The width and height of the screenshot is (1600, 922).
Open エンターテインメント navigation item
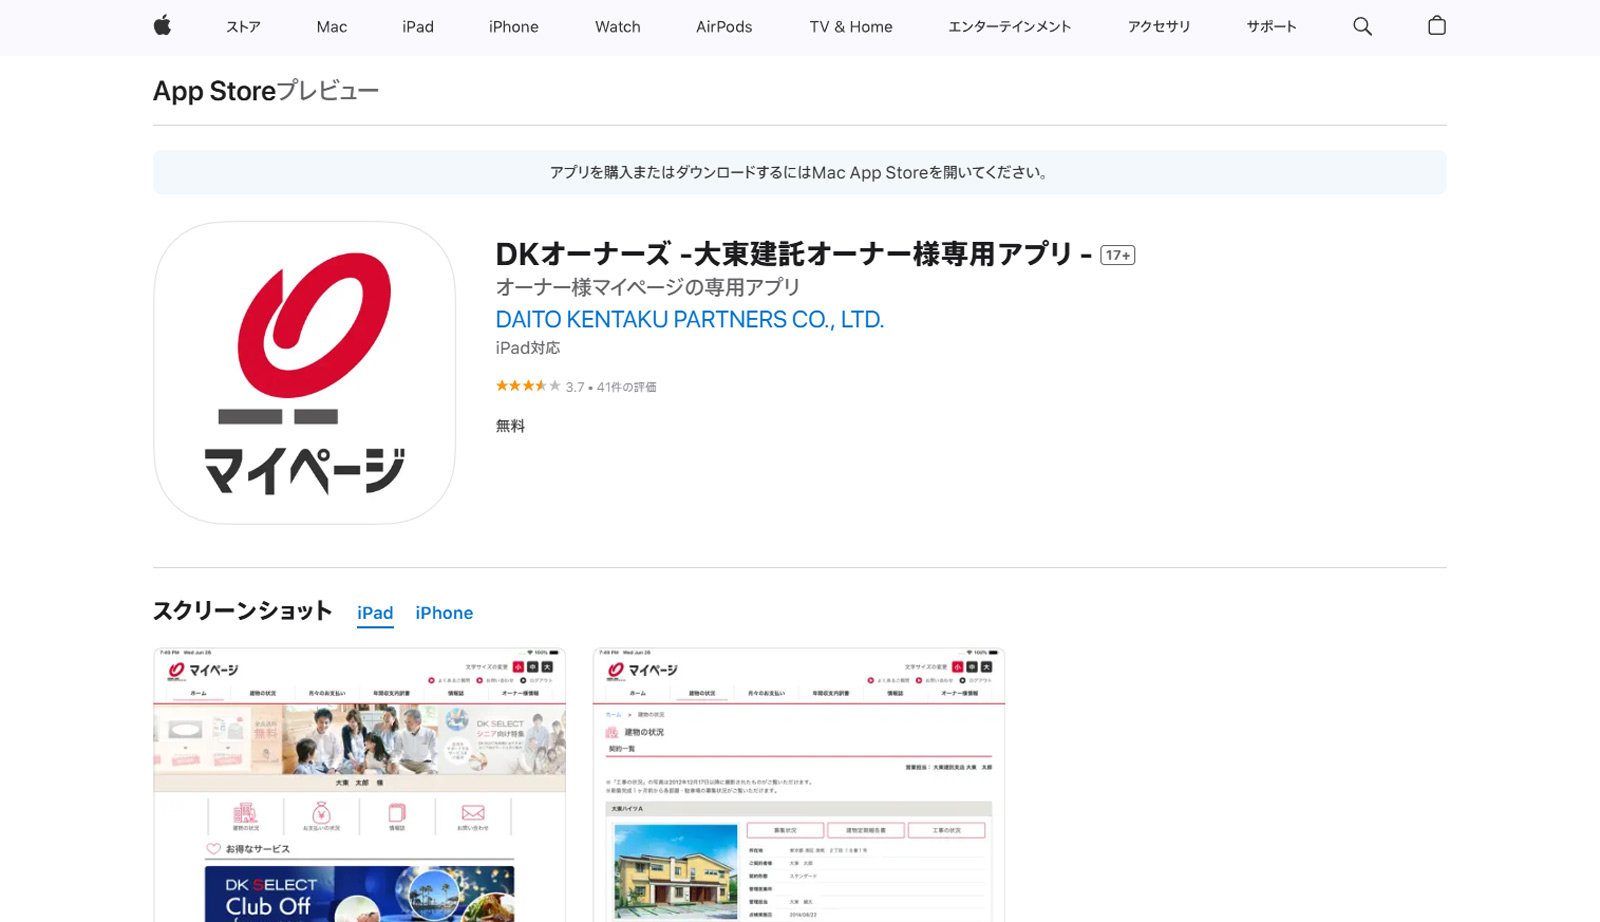click(1010, 27)
